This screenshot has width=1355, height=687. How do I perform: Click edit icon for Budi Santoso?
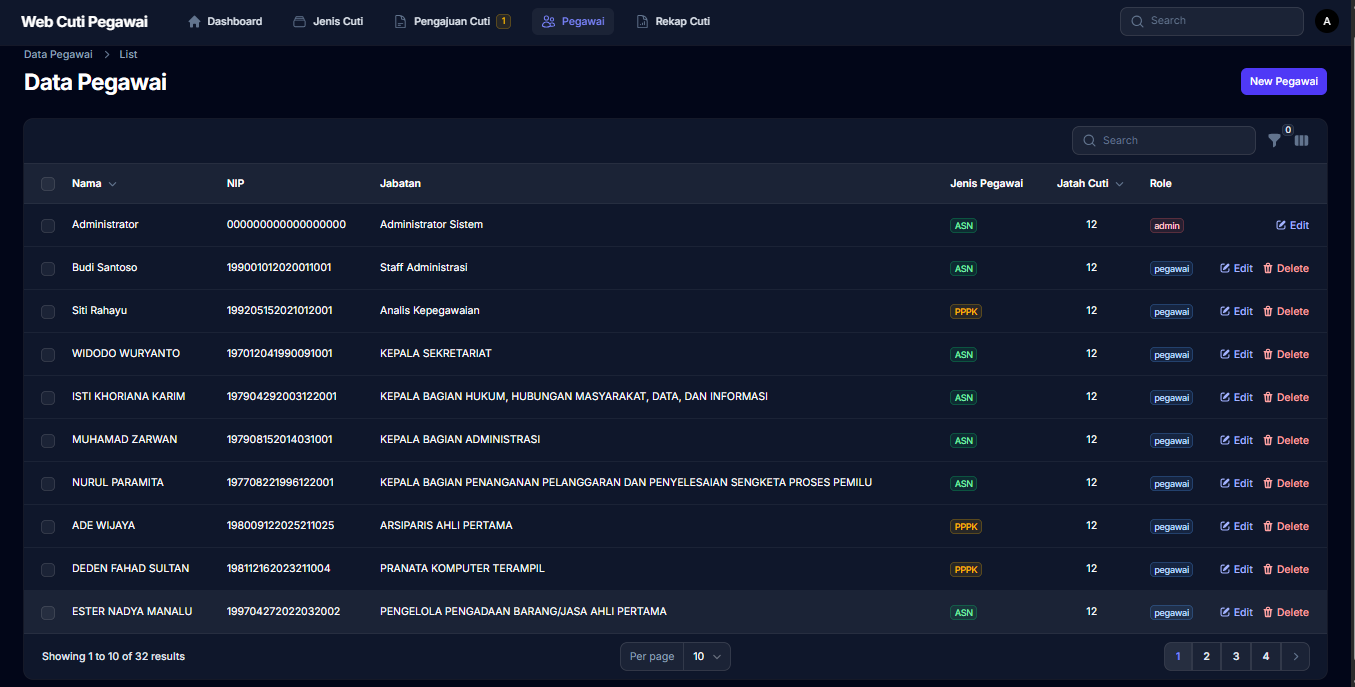pos(1225,268)
